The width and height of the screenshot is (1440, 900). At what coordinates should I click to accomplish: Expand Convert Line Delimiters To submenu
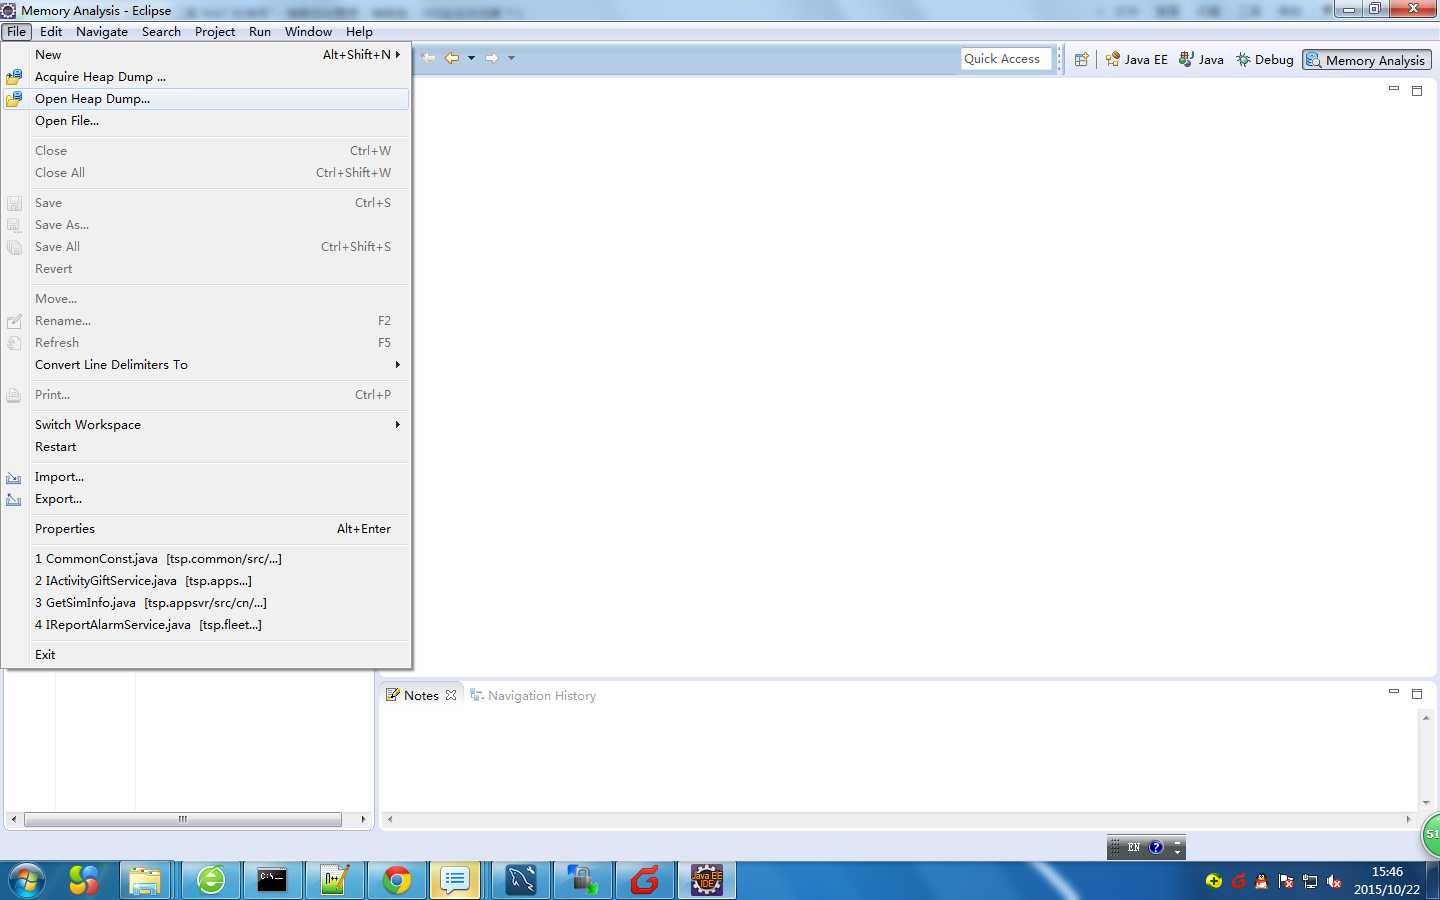(x=206, y=365)
